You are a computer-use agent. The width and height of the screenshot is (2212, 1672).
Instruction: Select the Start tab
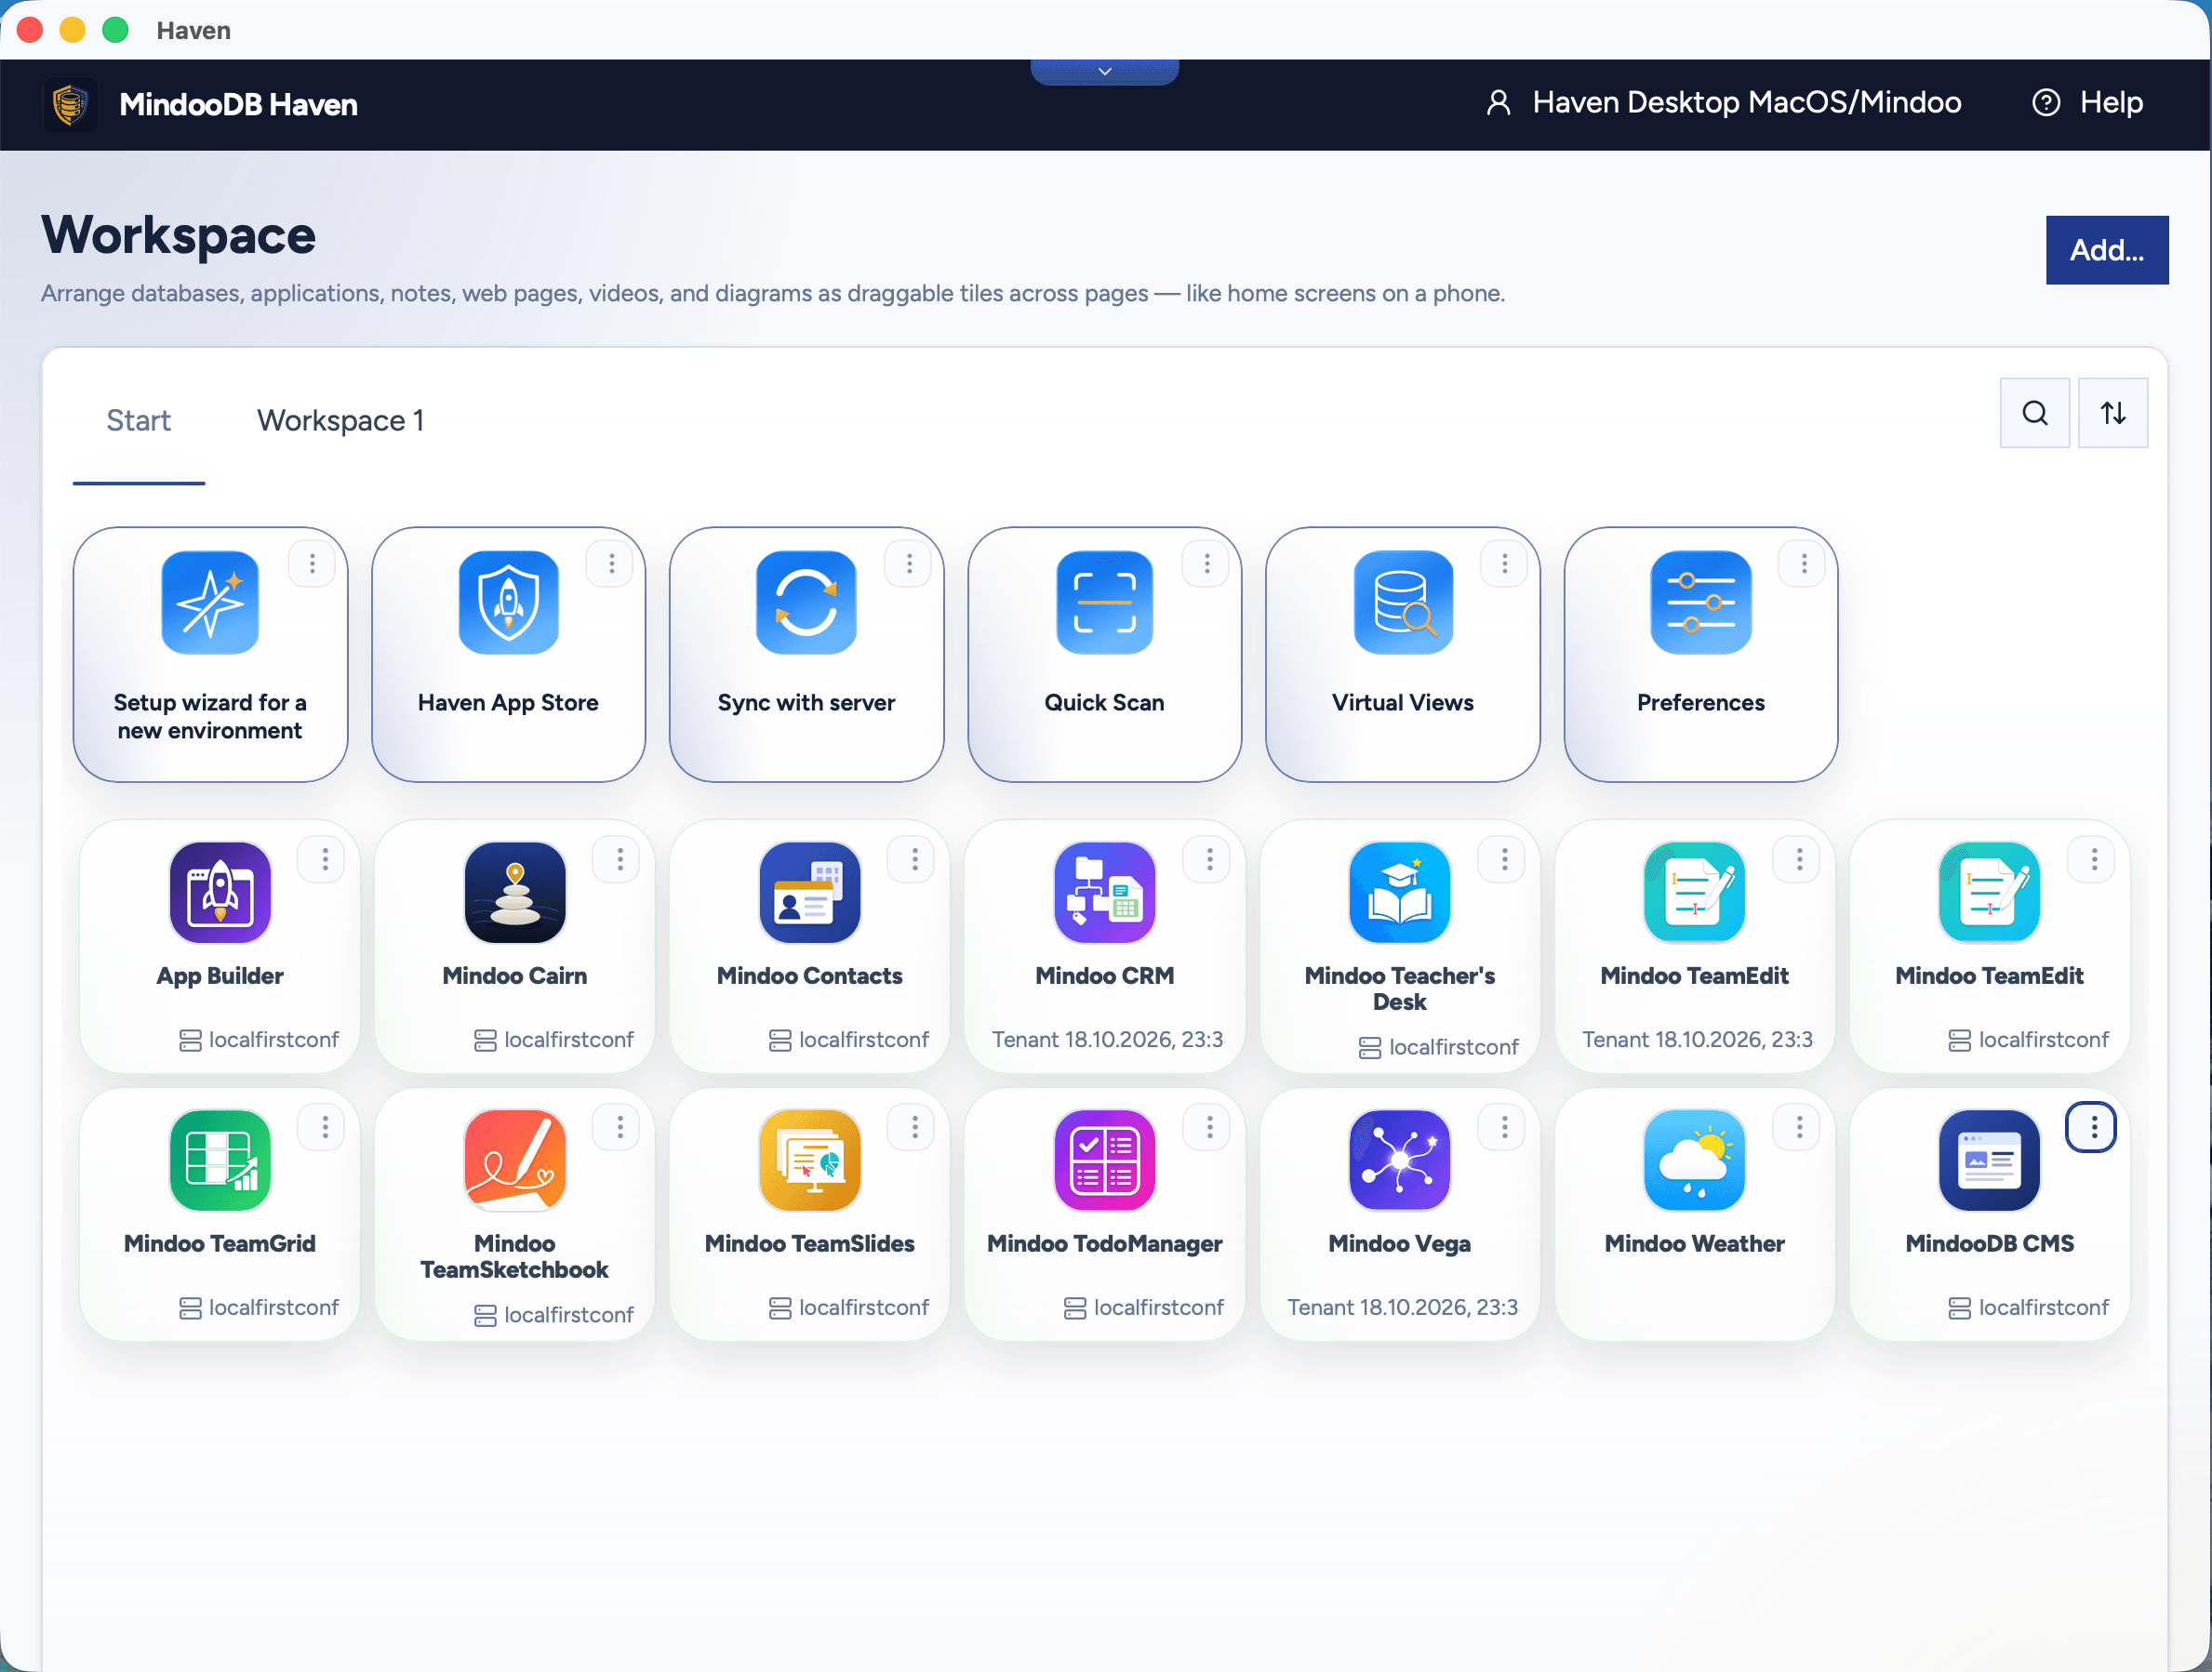(x=139, y=421)
